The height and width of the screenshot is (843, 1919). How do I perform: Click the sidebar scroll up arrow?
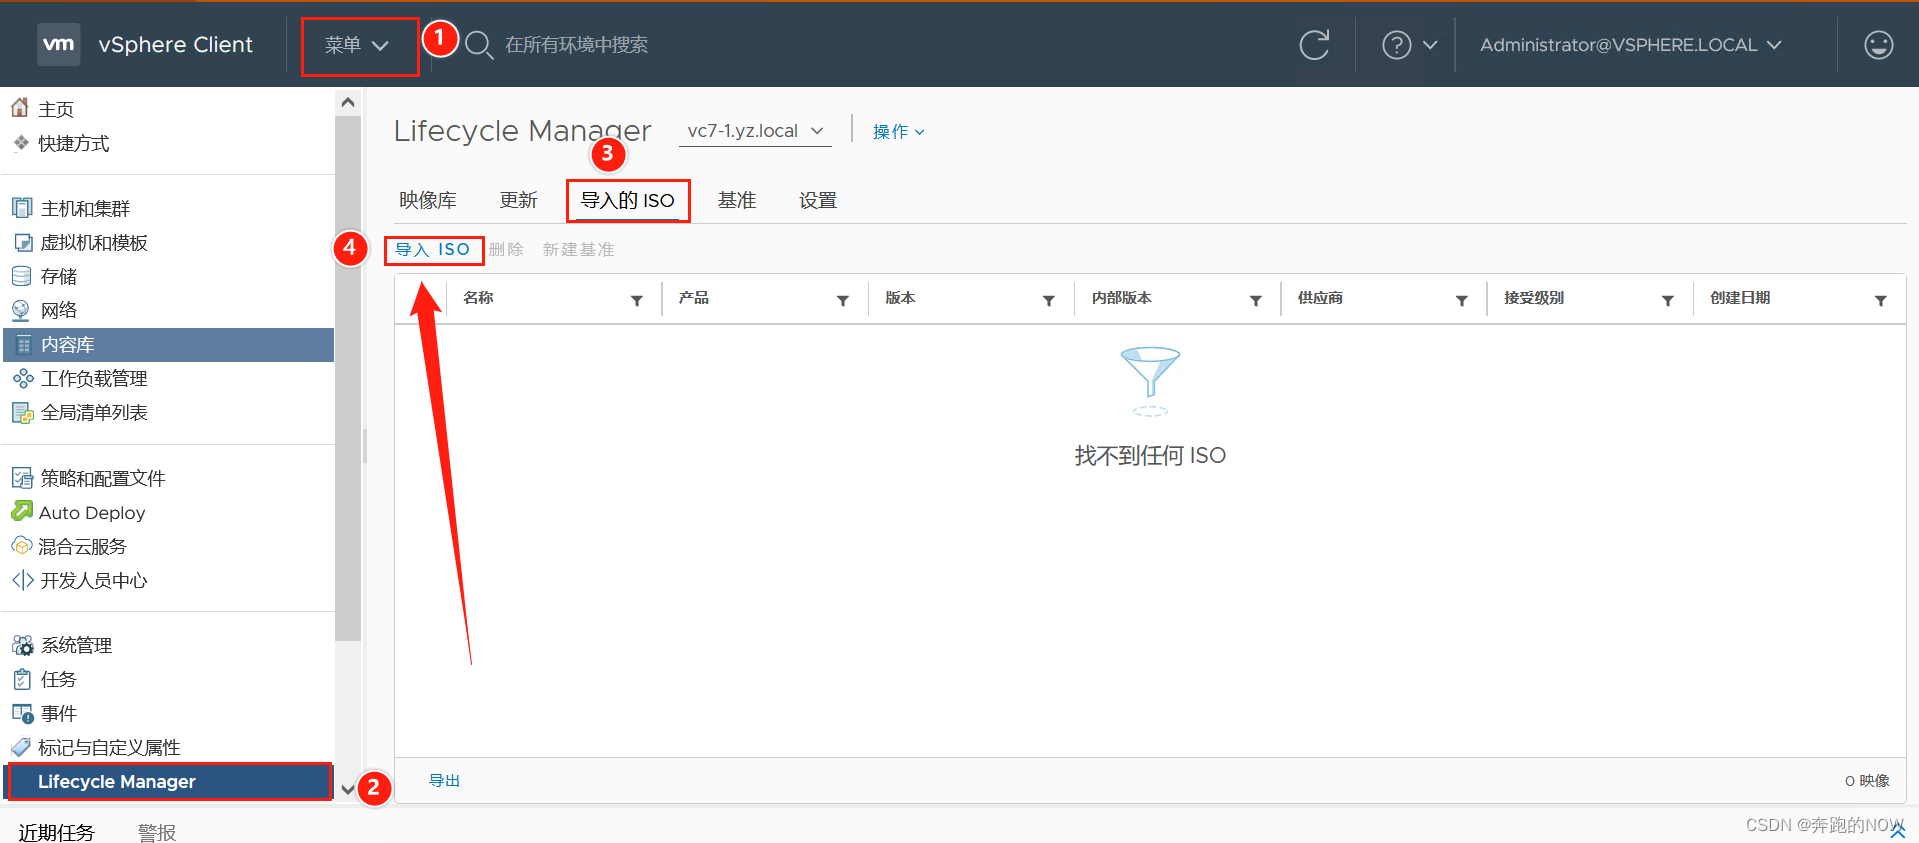348,102
